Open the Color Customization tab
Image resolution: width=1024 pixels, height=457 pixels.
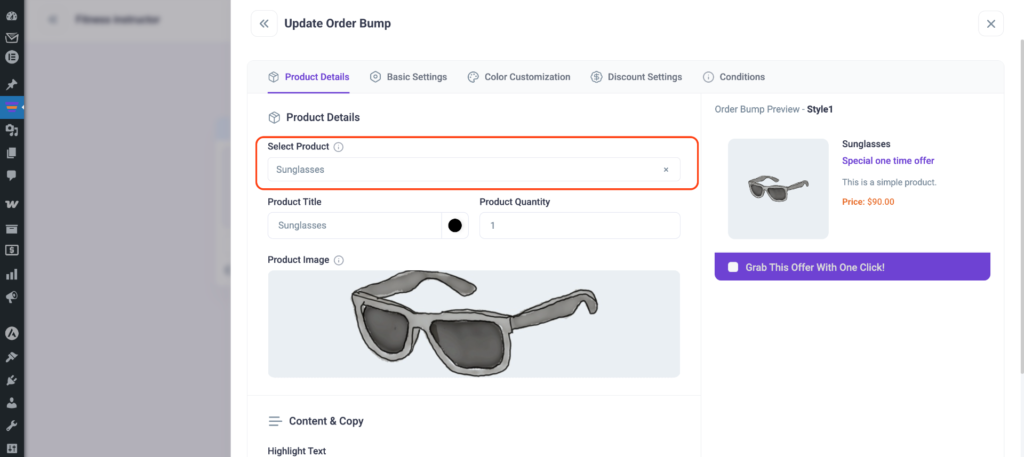pos(519,77)
